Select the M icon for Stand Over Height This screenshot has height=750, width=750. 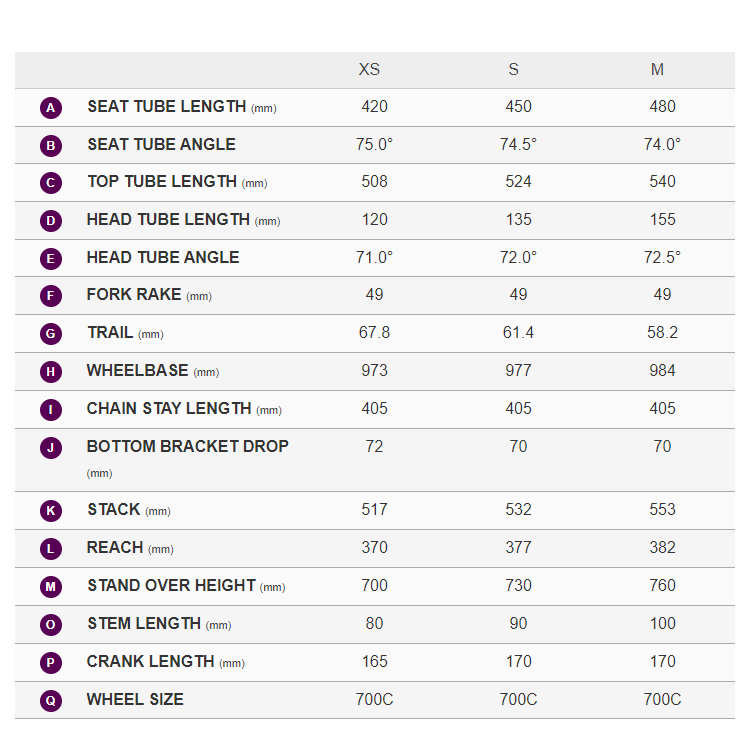click(x=51, y=587)
